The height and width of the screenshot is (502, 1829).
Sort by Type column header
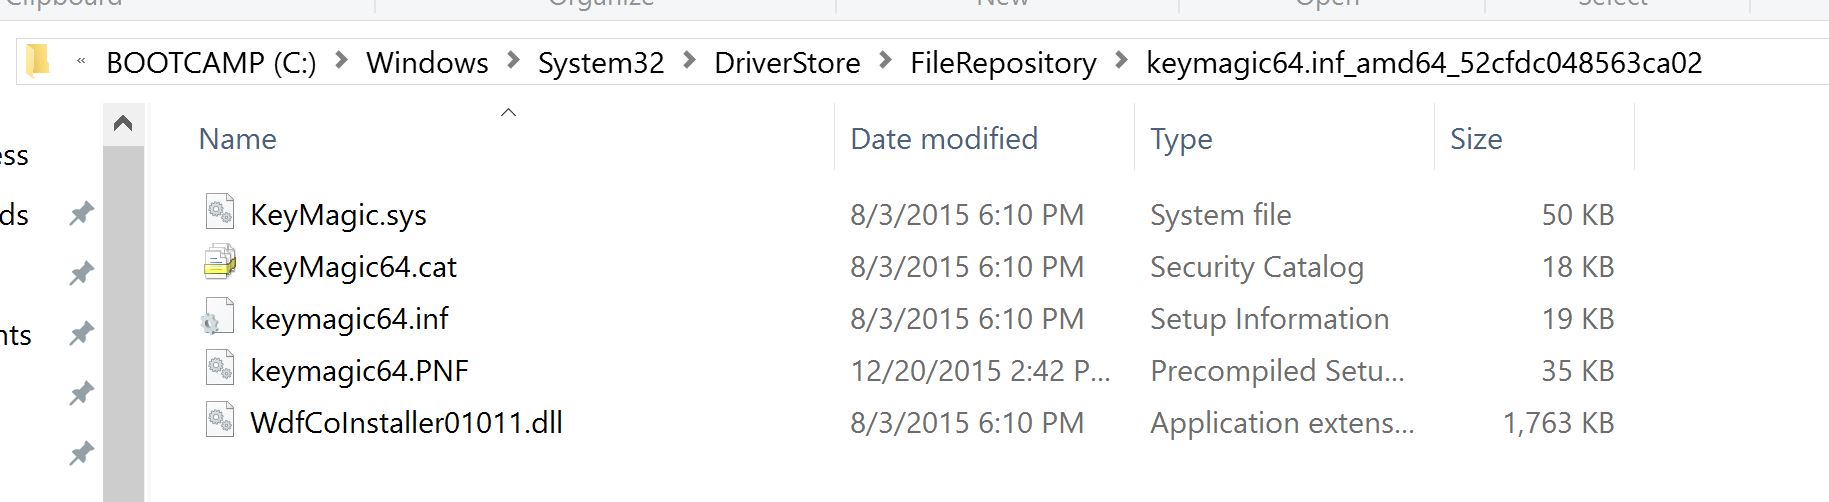(1180, 139)
